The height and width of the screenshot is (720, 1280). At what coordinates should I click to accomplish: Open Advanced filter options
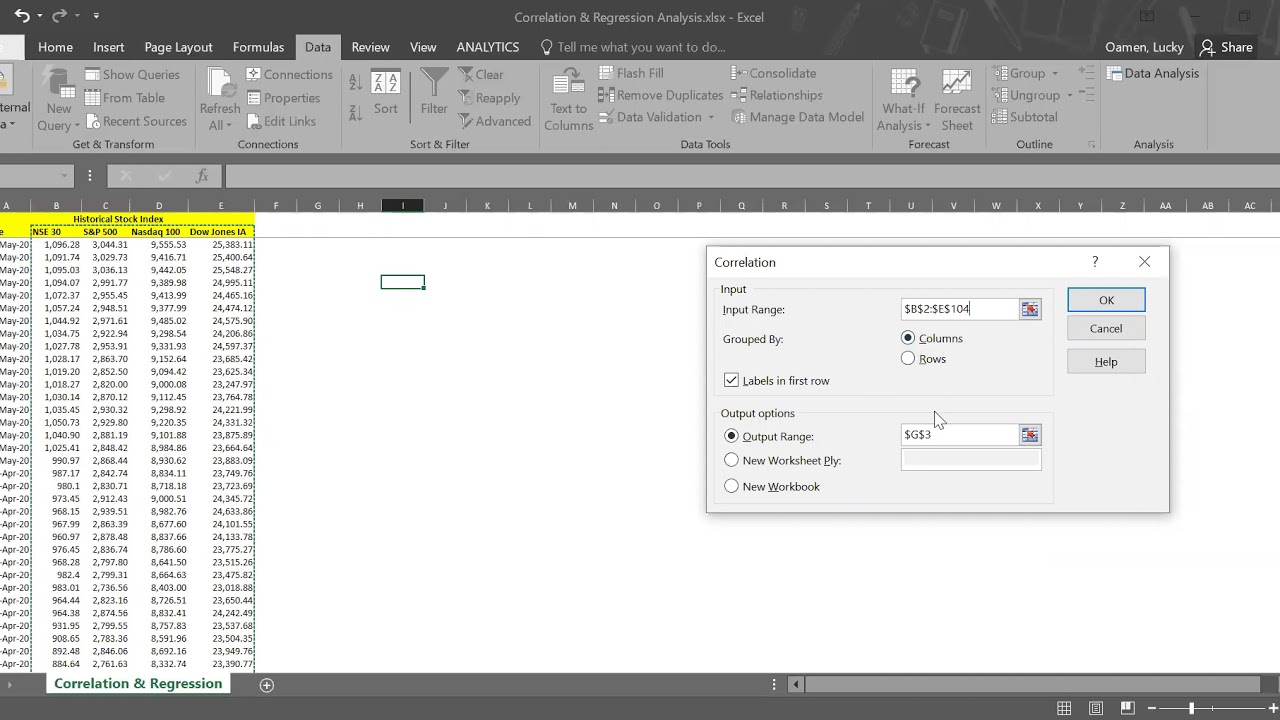coord(495,121)
